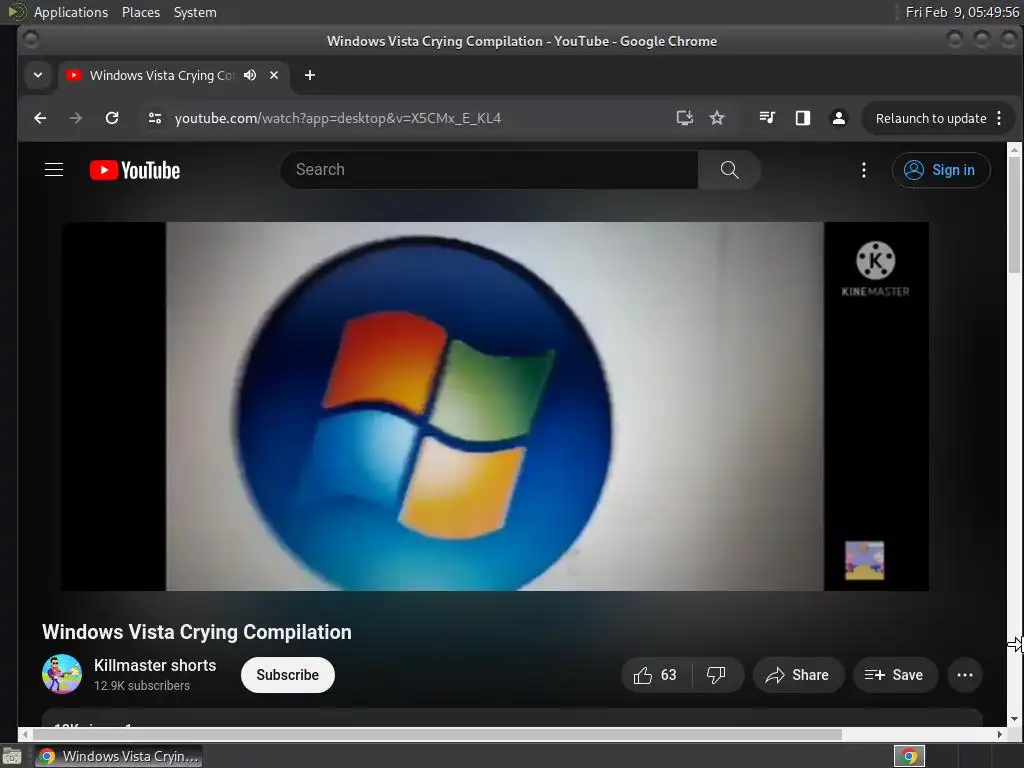The height and width of the screenshot is (768, 1024).
Task: Toggle Chrome's side panel icon
Action: [803, 118]
